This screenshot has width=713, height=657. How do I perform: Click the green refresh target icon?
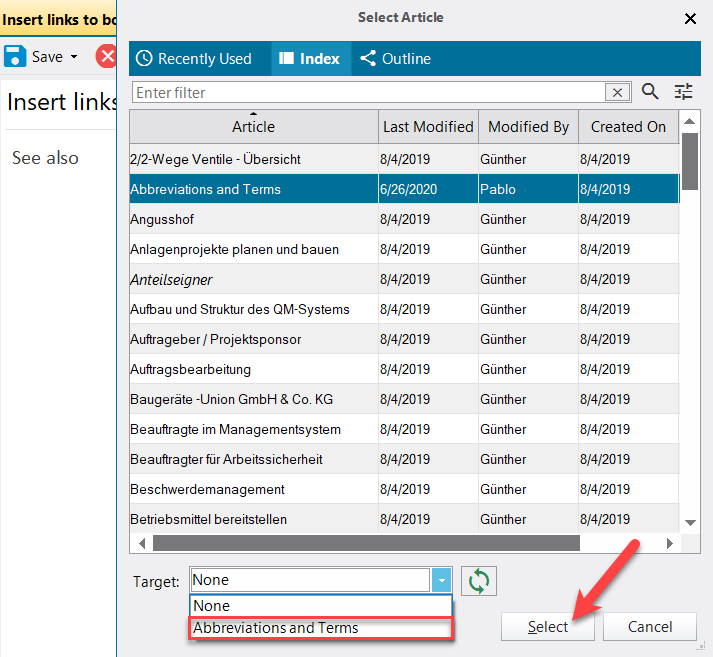[479, 580]
